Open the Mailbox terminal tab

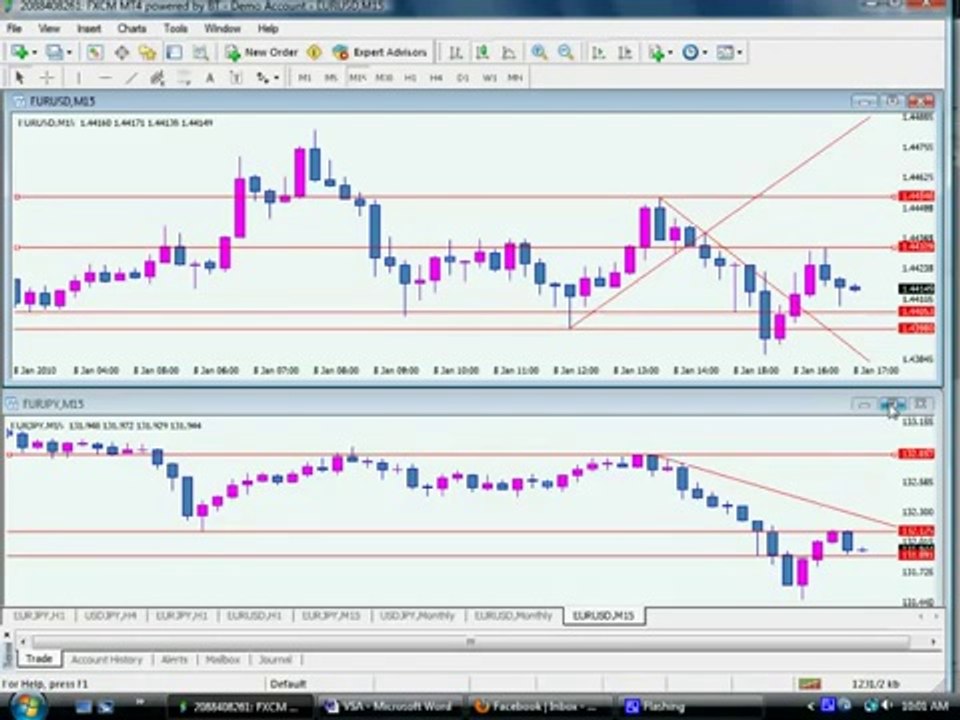[x=223, y=660]
